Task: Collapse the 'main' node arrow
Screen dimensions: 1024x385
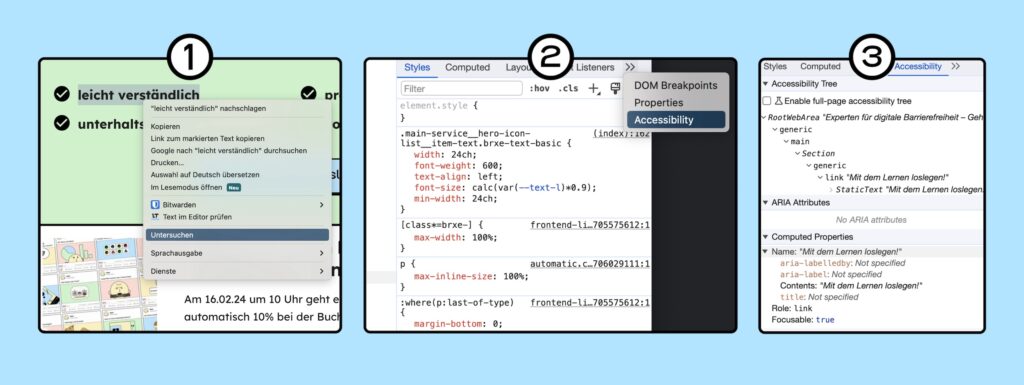Action: tap(786, 142)
